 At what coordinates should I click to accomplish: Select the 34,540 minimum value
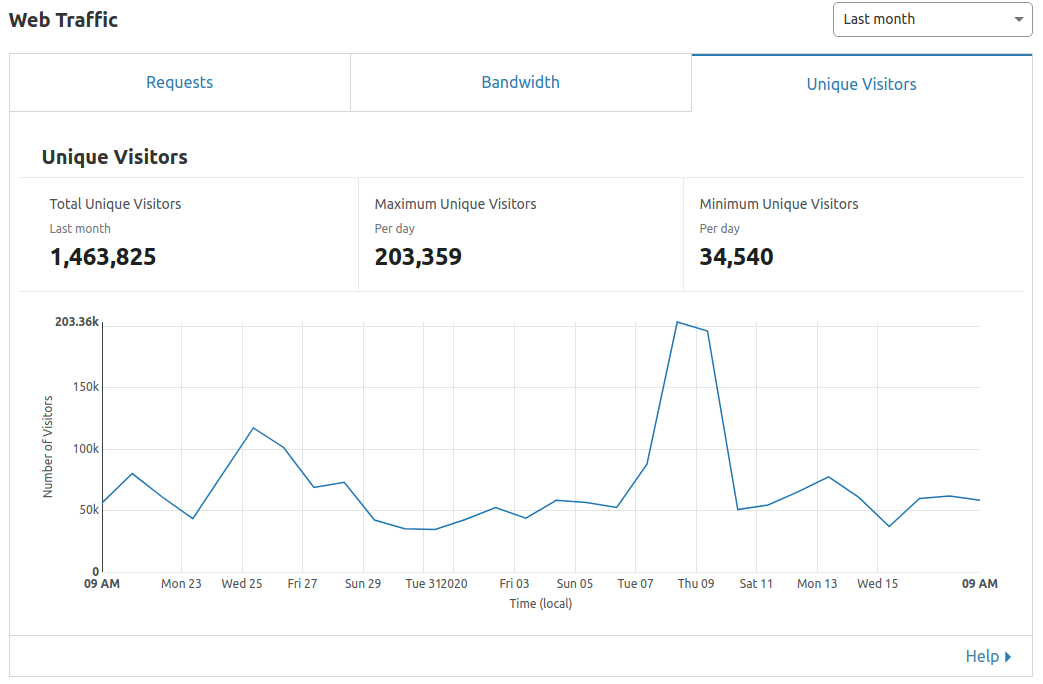click(x=736, y=257)
